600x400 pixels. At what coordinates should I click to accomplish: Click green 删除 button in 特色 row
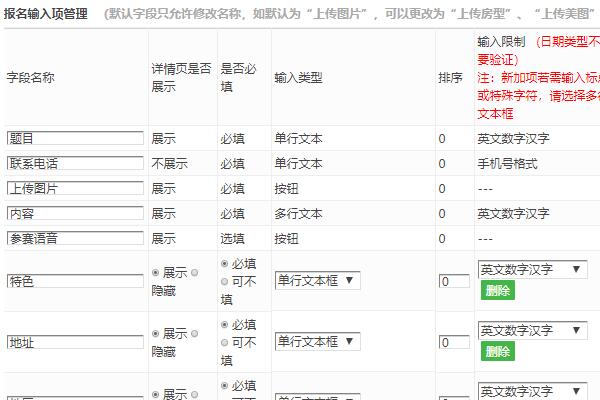pos(498,291)
